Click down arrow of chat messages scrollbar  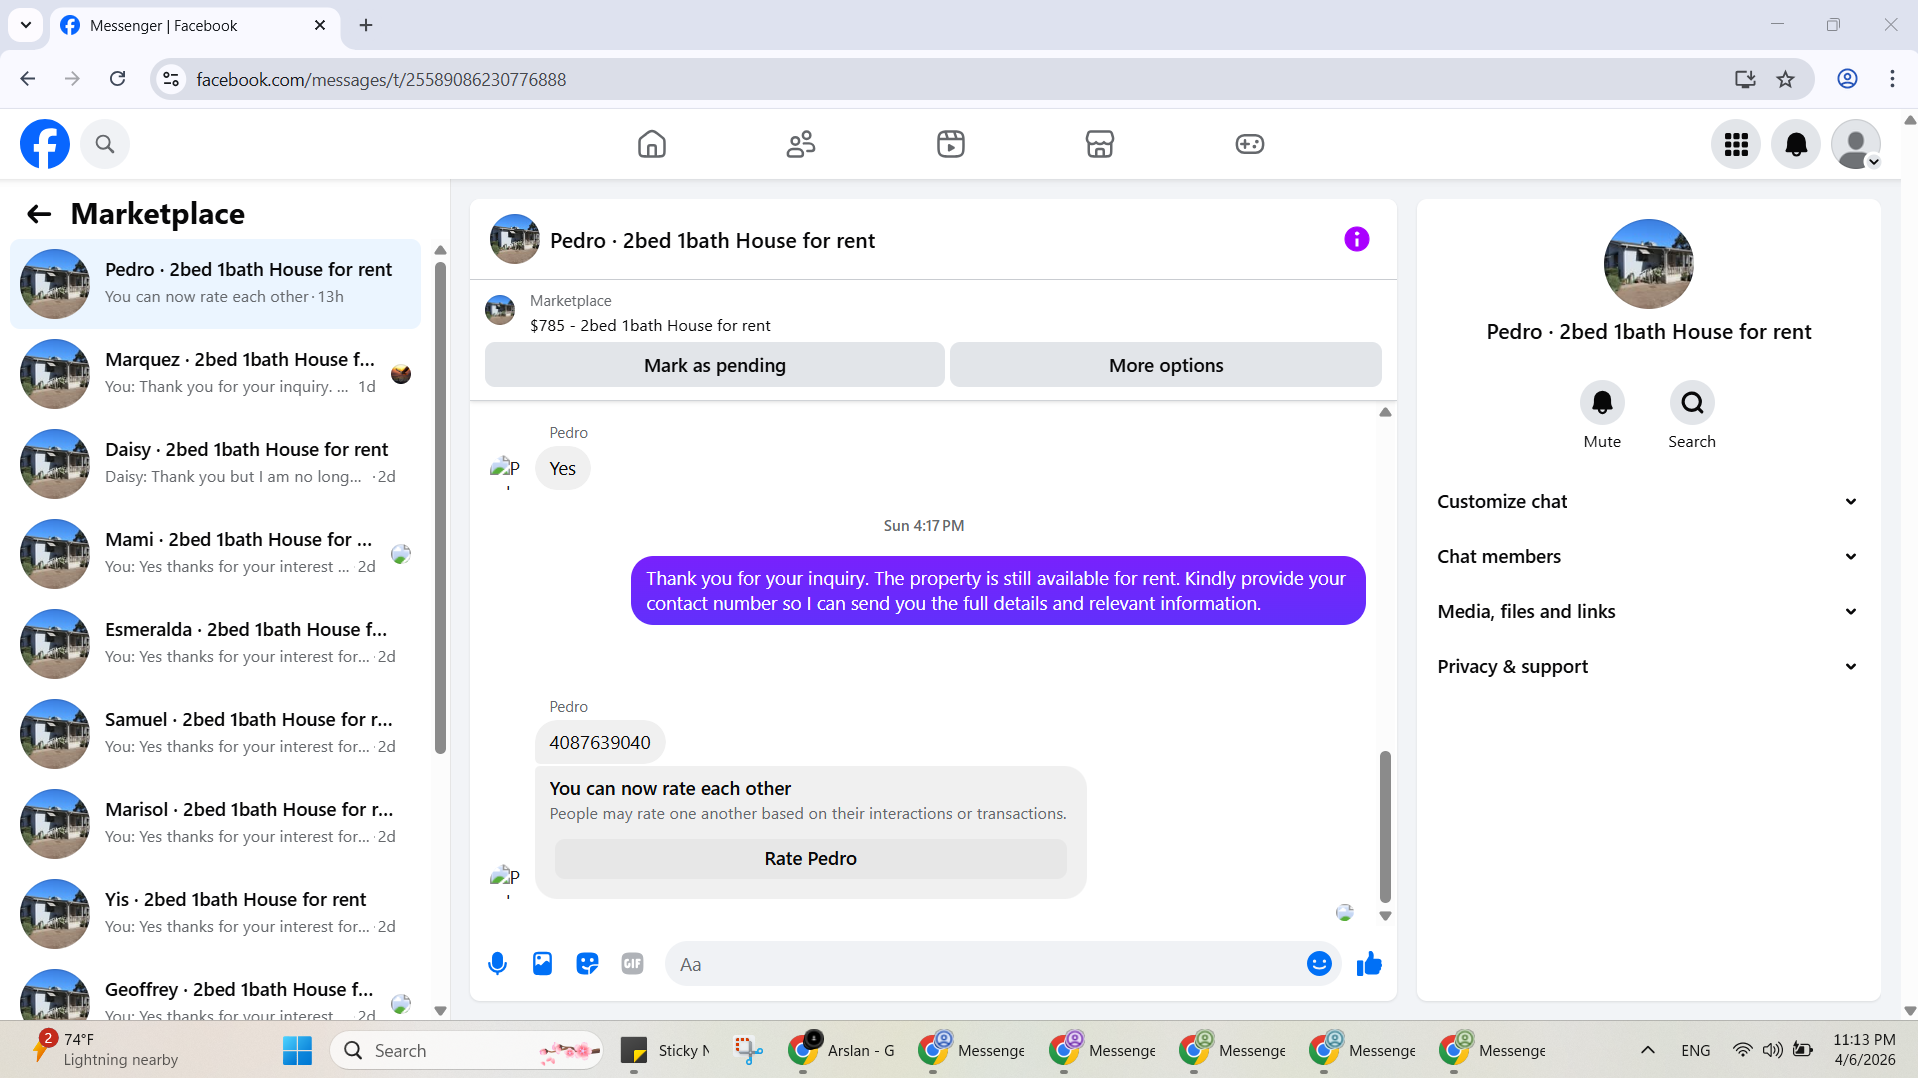(1385, 915)
